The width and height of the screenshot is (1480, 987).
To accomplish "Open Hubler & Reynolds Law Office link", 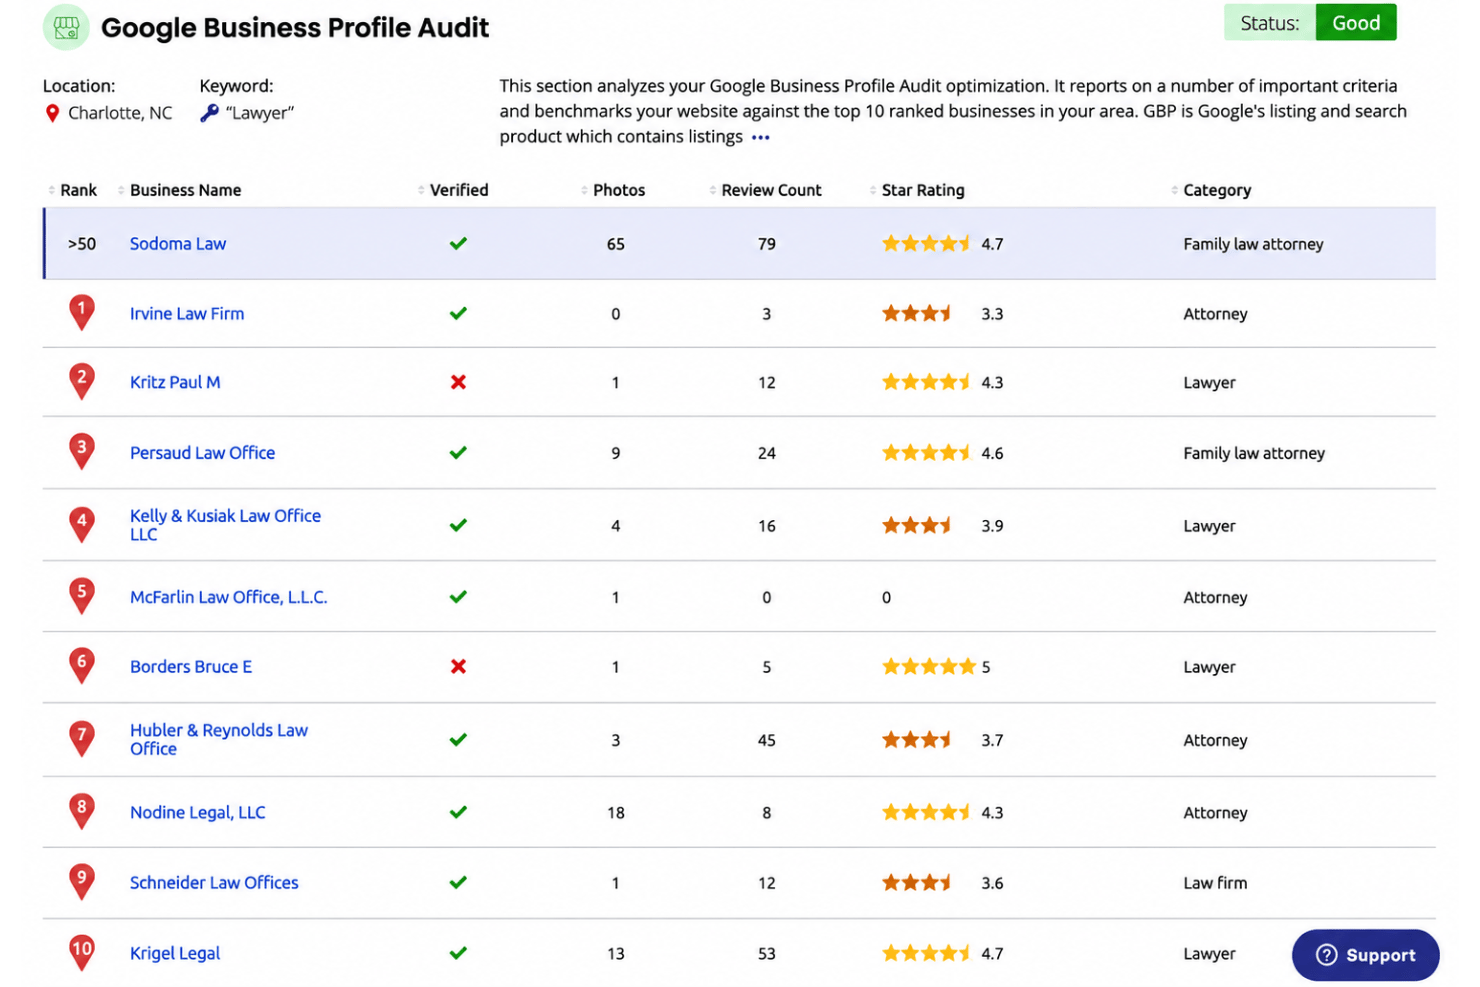I will [x=219, y=739].
